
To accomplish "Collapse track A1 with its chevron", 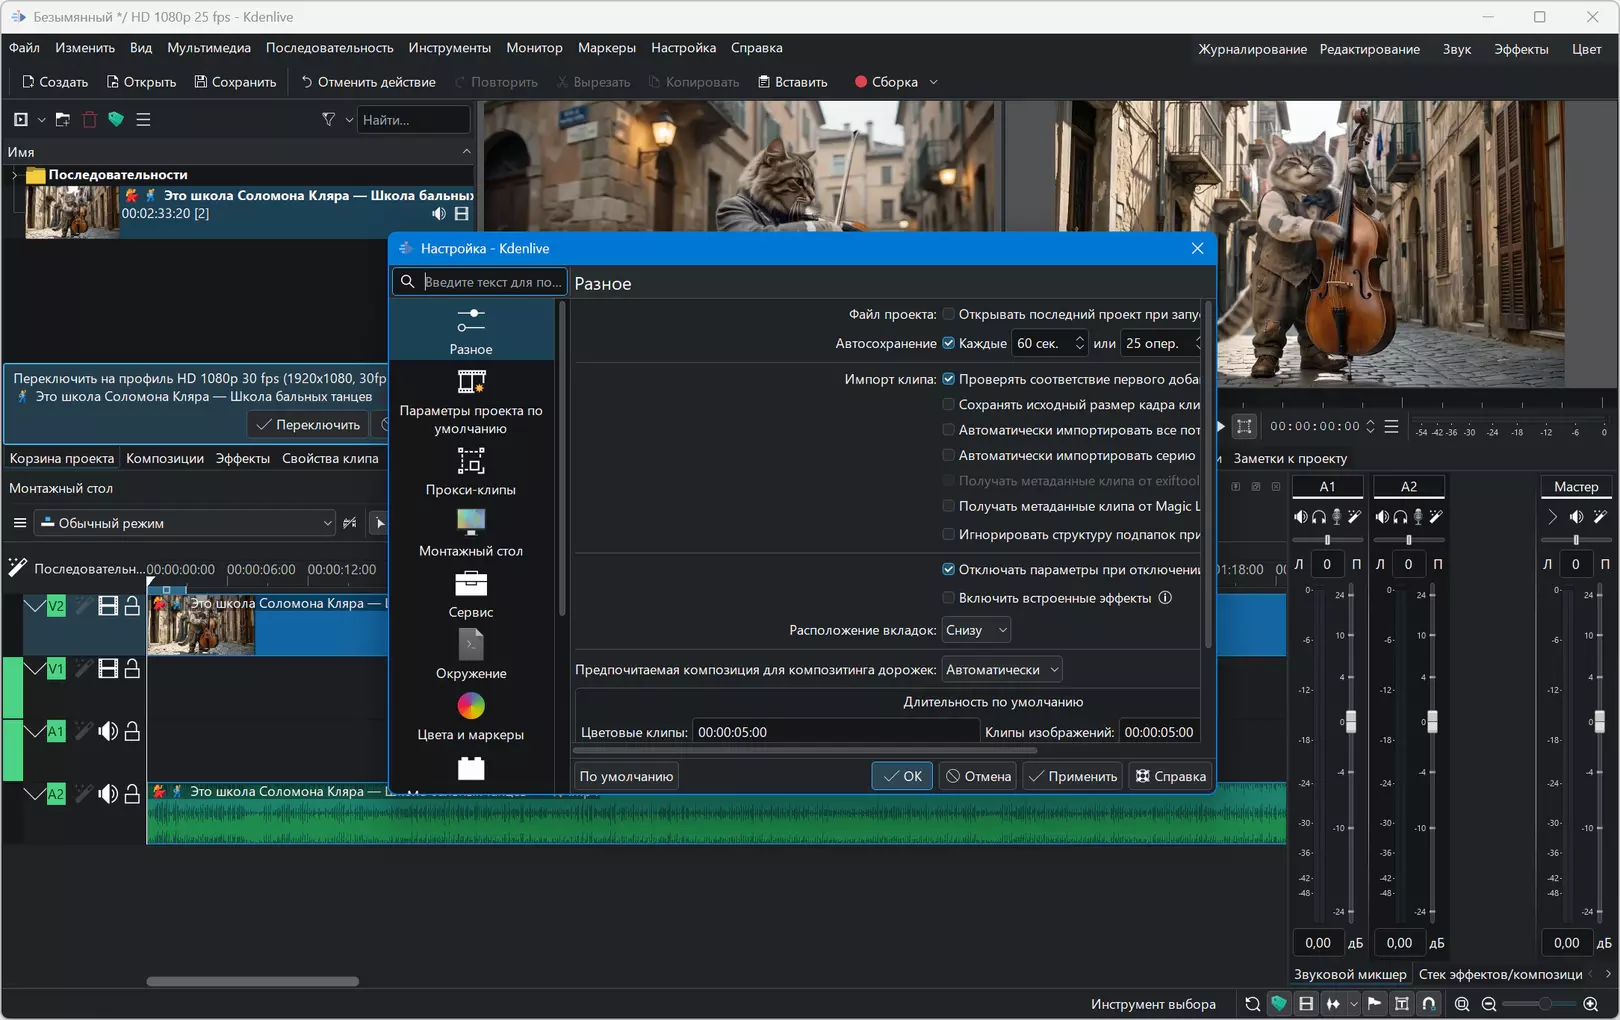I will (34, 732).
